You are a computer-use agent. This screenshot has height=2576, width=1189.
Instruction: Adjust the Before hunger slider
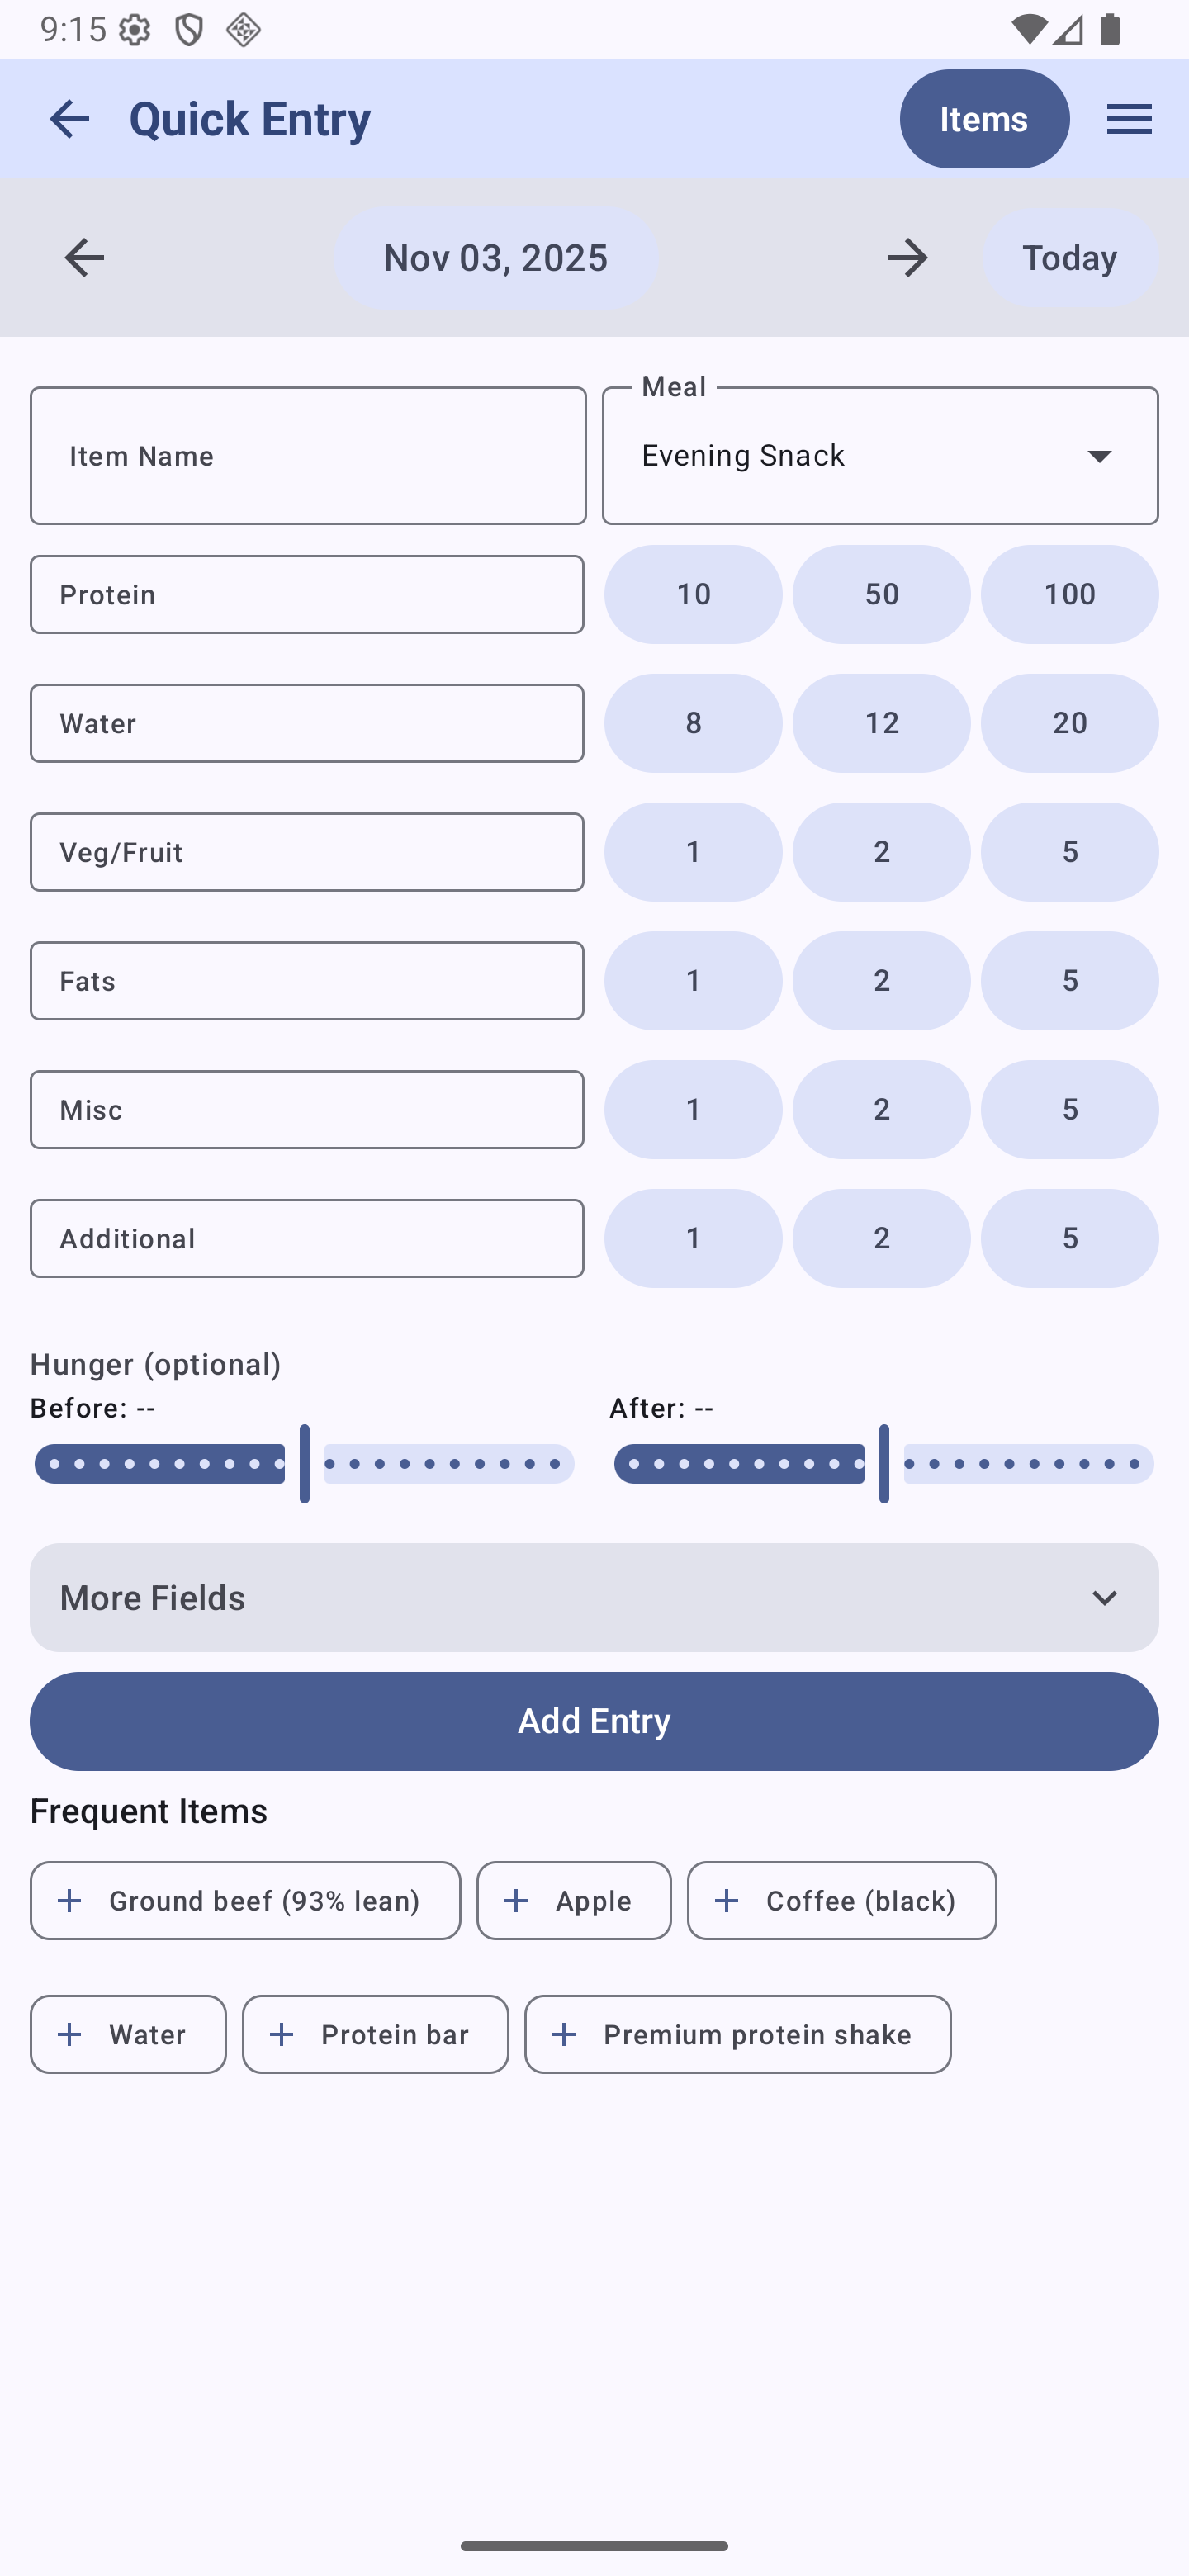(x=304, y=1464)
